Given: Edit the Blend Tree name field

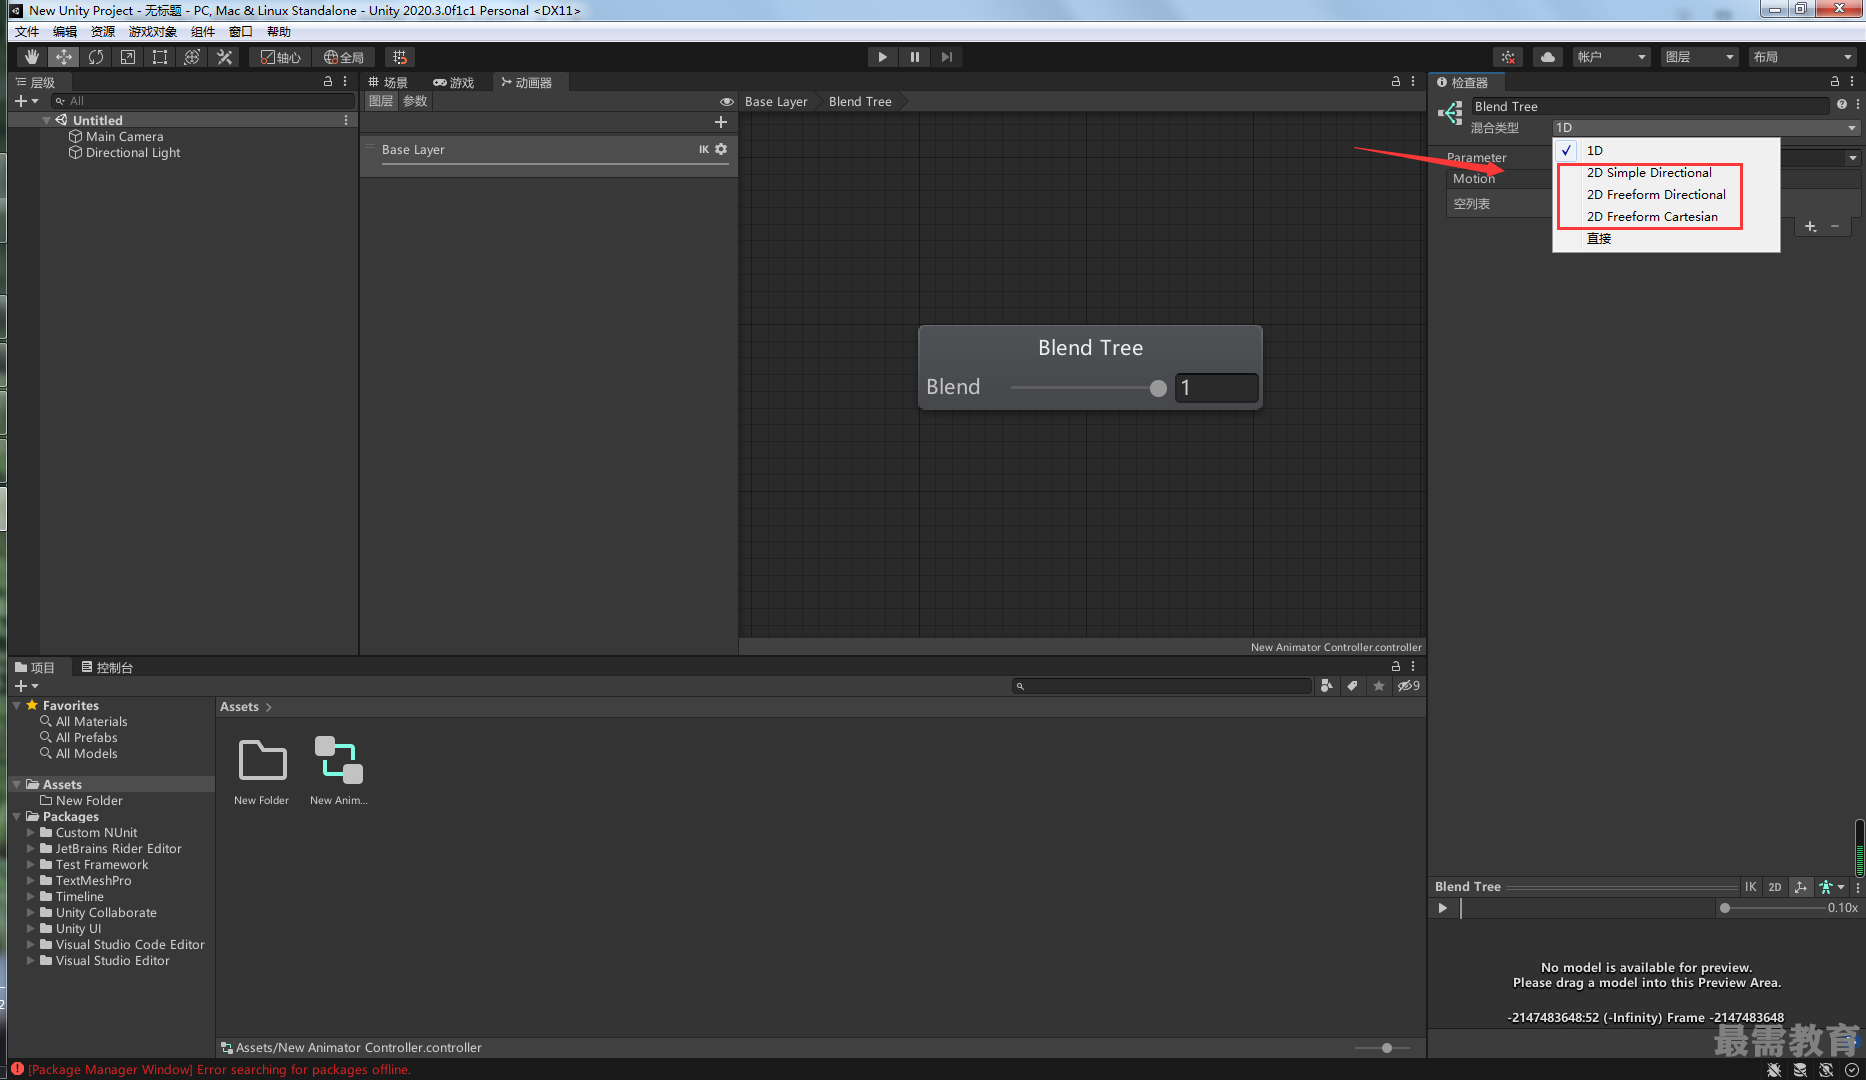Looking at the screenshot, I should click(1650, 106).
